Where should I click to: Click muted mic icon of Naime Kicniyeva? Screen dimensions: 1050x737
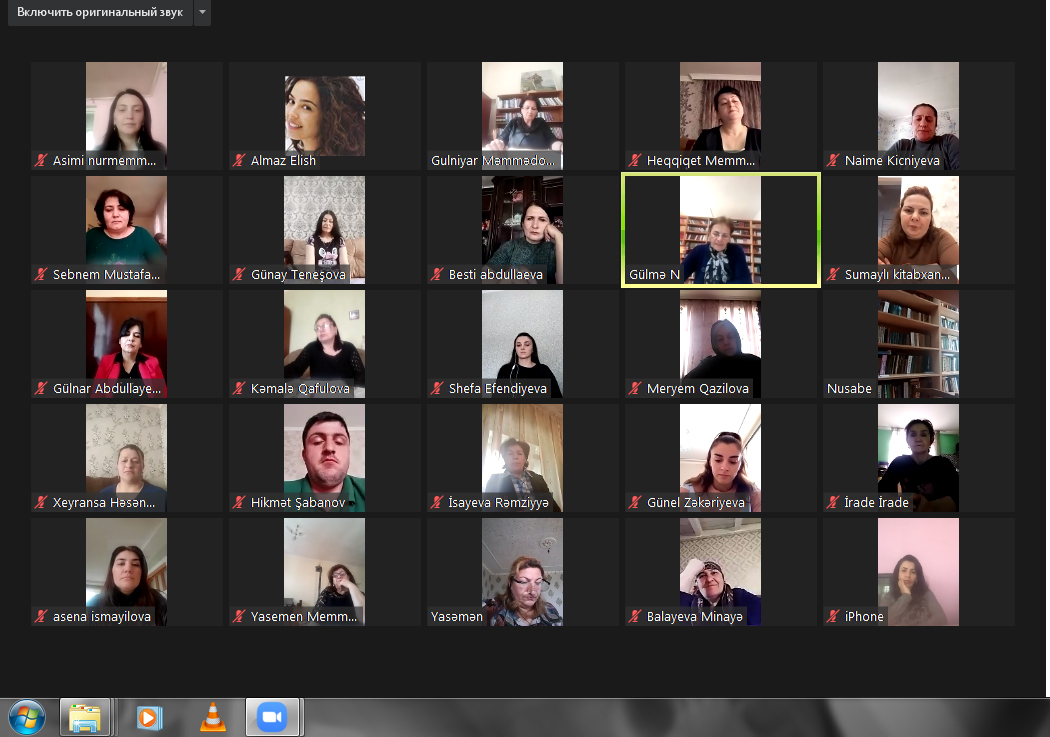(x=833, y=161)
